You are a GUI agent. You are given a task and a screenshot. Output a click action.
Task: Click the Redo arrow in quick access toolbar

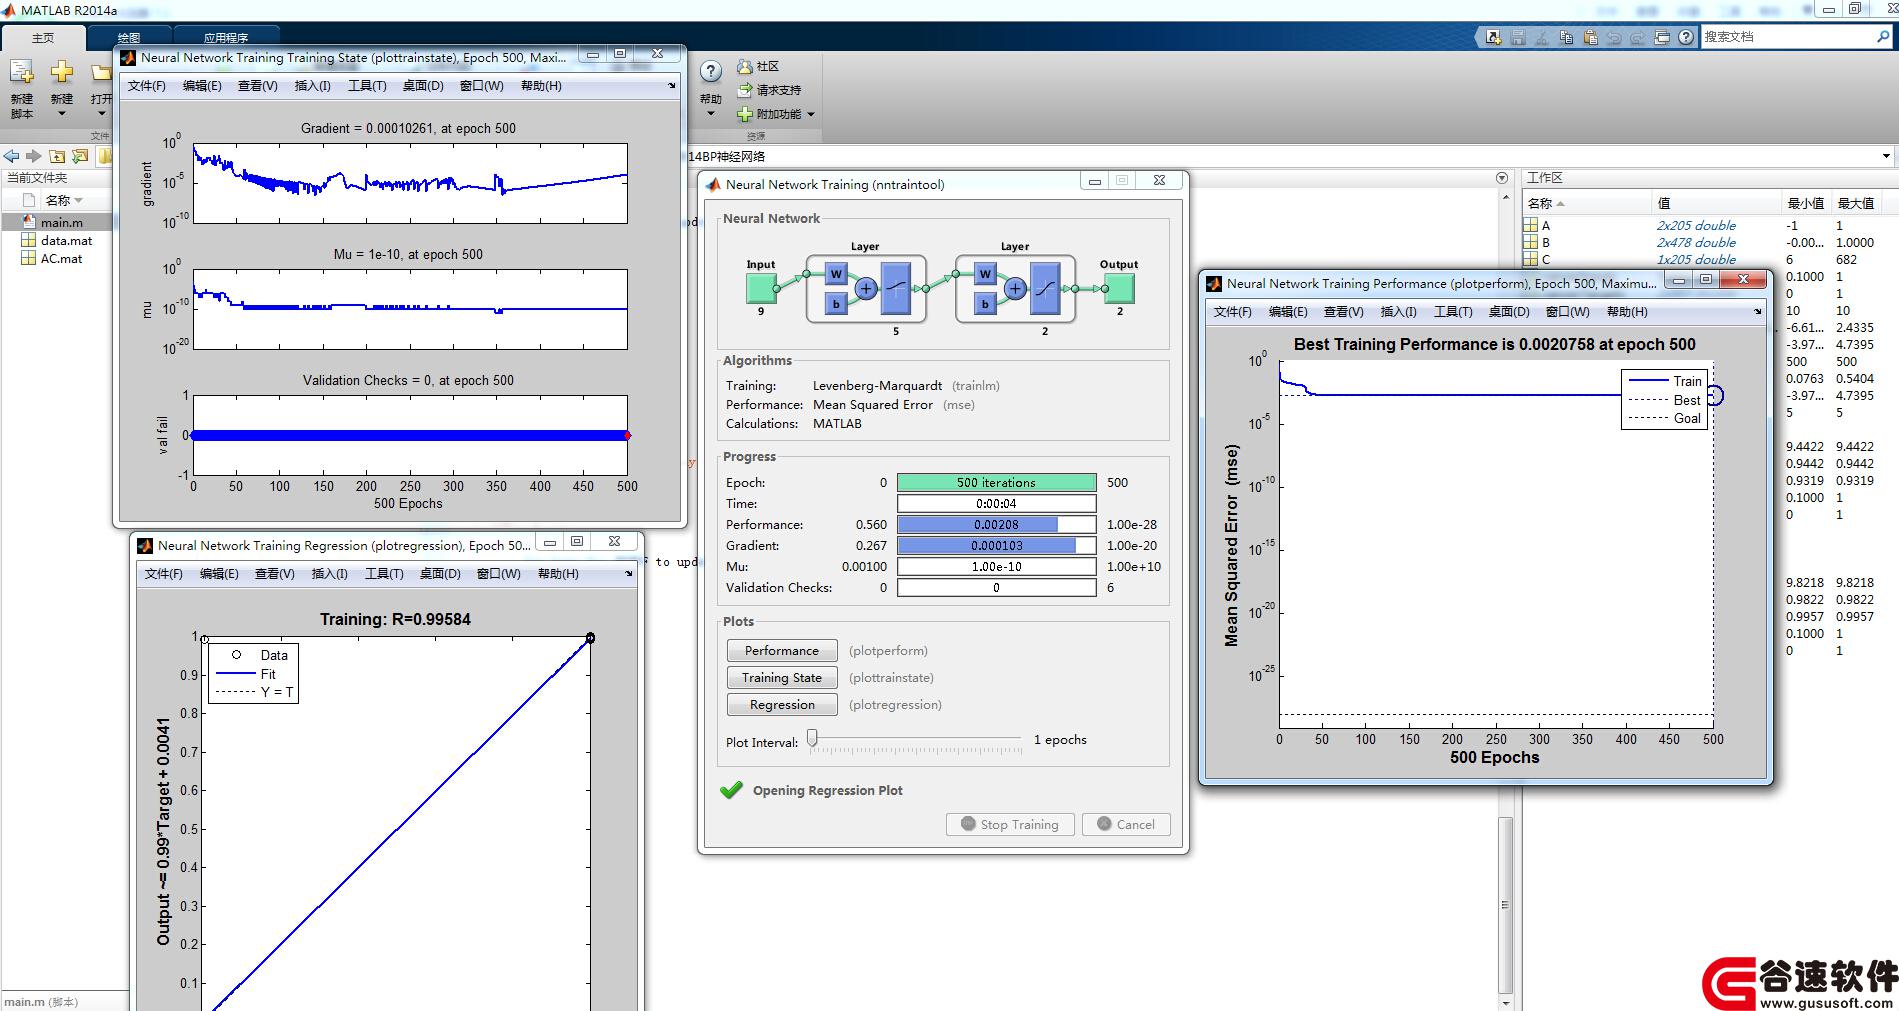(1638, 37)
